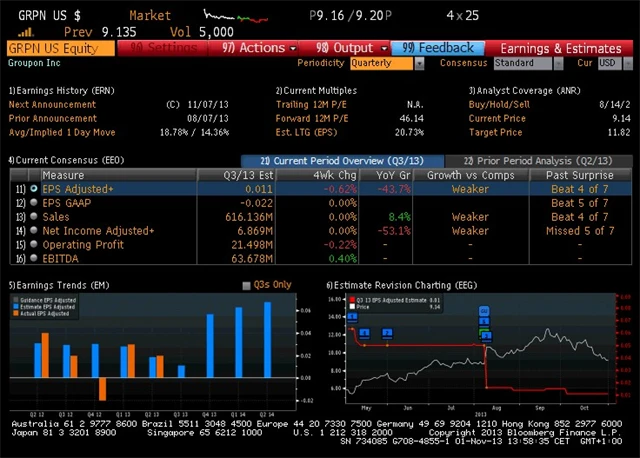640x458 pixels.
Task: Click the Growth vs Comps column header
Action: (x=471, y=175)
